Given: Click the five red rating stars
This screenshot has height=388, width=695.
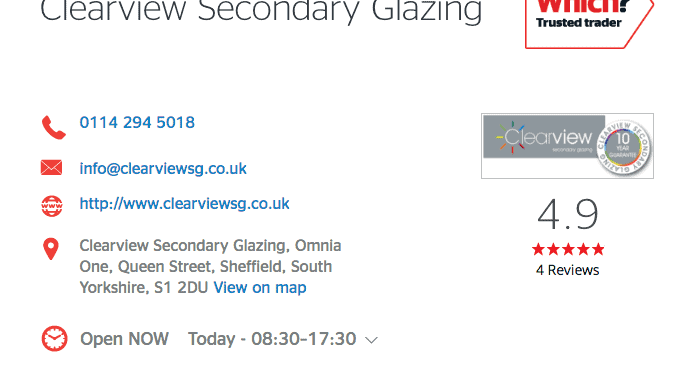Looking at the screenshot, I should (568, 249).
